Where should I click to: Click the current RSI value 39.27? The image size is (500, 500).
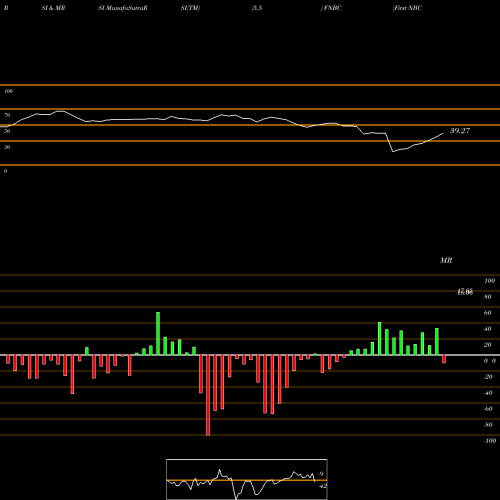(x=460, y=131)
